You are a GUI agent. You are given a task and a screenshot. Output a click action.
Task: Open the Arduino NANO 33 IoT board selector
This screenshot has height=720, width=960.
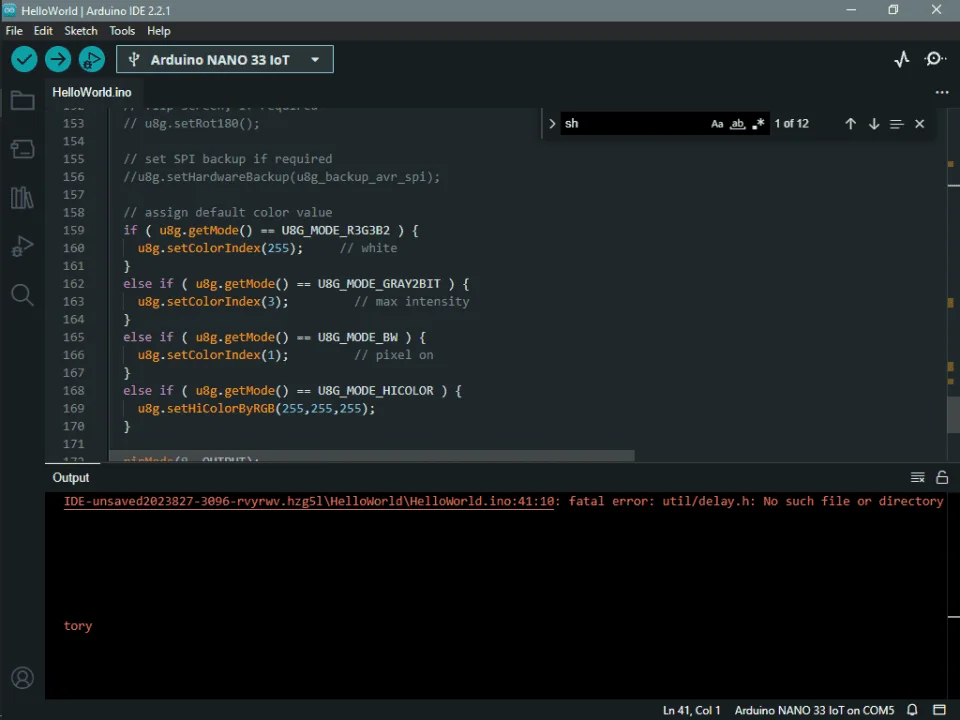(225, 59)
